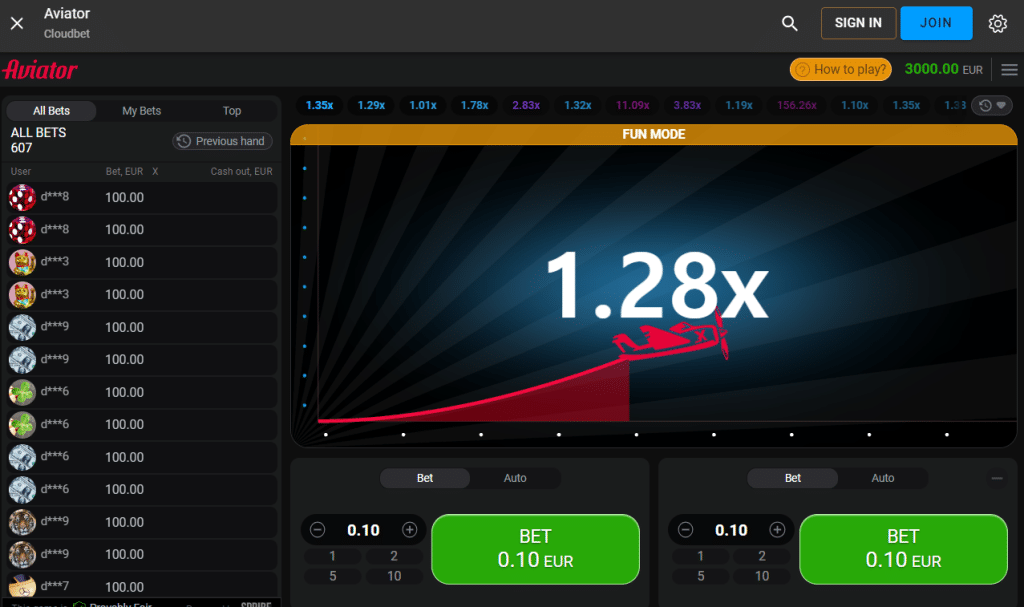Image resolution: width=1024 pixels, height=607 pixels.
Task: Place the bet with left green BET button
Action: 536,549
